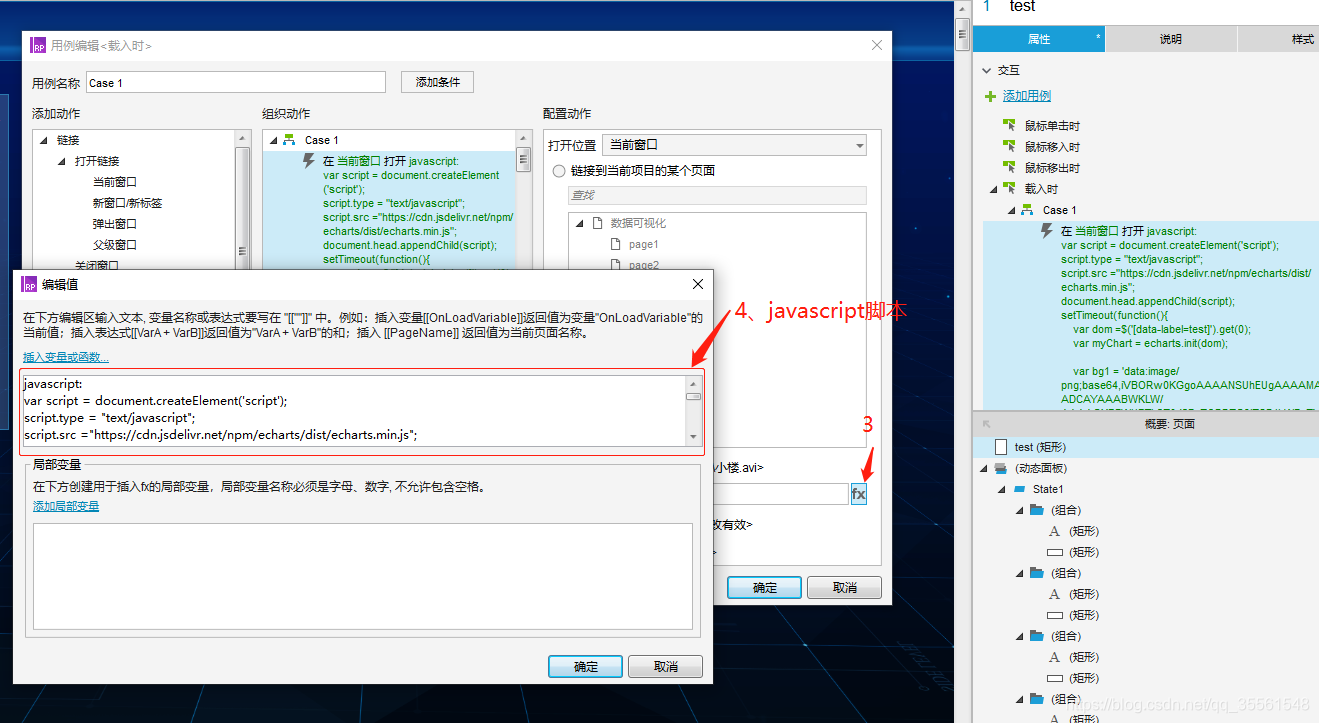Click the Case 1 icon in 组织动作 tree

pos(290,140)
